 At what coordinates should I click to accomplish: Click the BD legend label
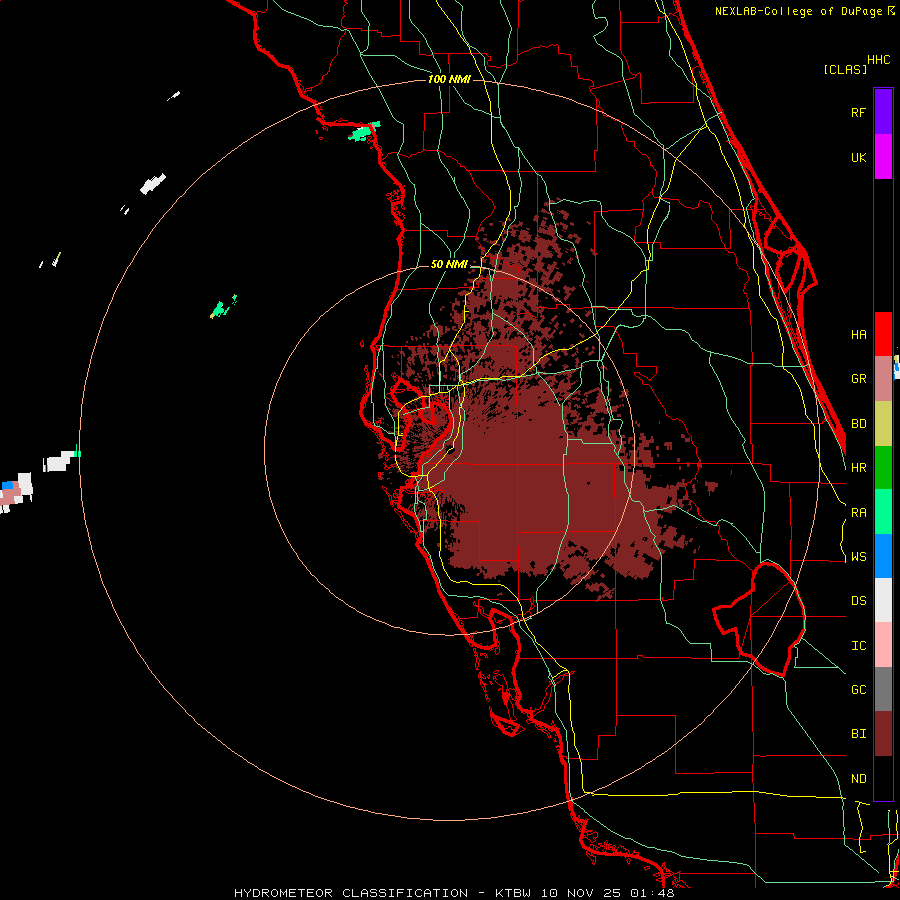click(858, 424)
